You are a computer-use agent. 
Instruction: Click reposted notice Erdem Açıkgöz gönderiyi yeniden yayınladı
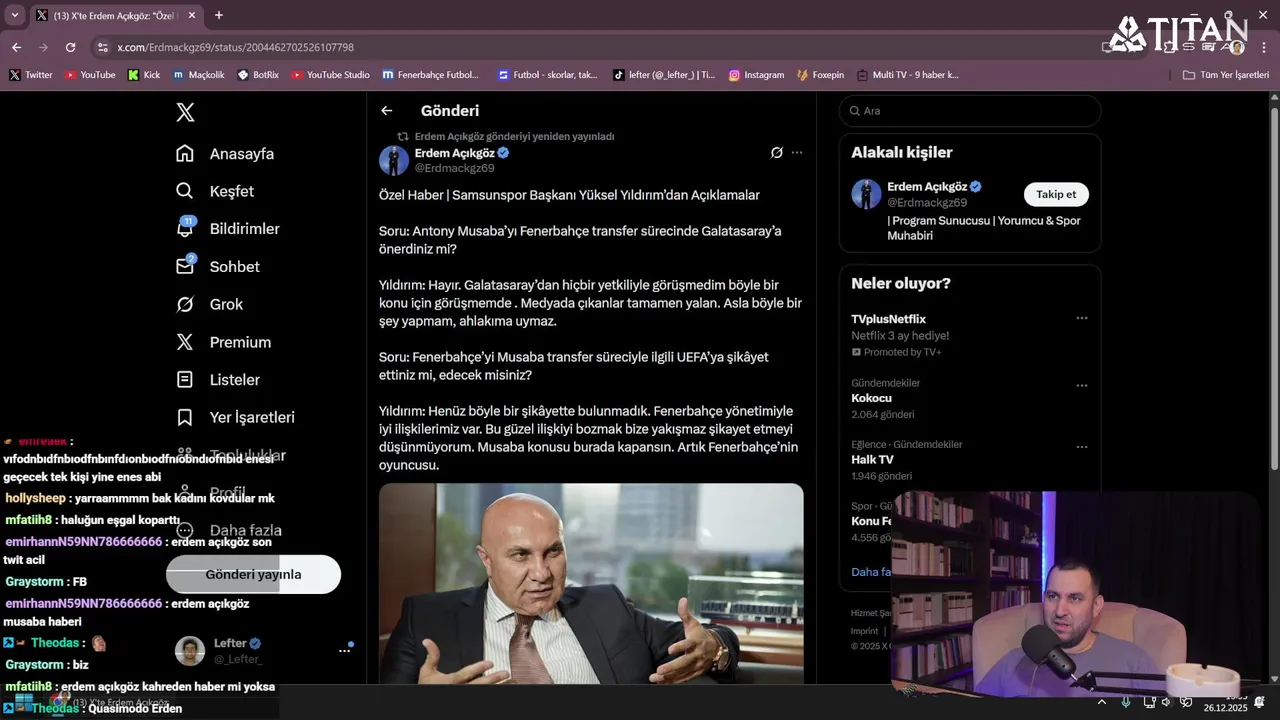514,136
